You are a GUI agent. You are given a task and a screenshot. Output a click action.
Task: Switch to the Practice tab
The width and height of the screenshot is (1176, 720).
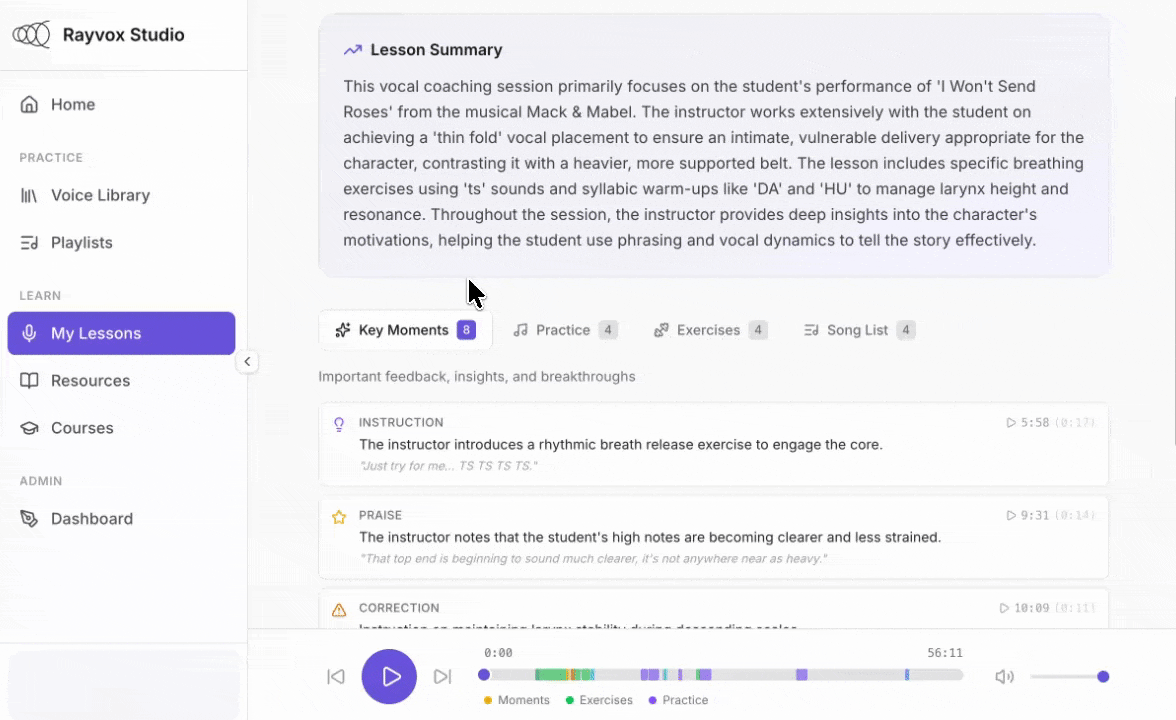coord(564,329)
